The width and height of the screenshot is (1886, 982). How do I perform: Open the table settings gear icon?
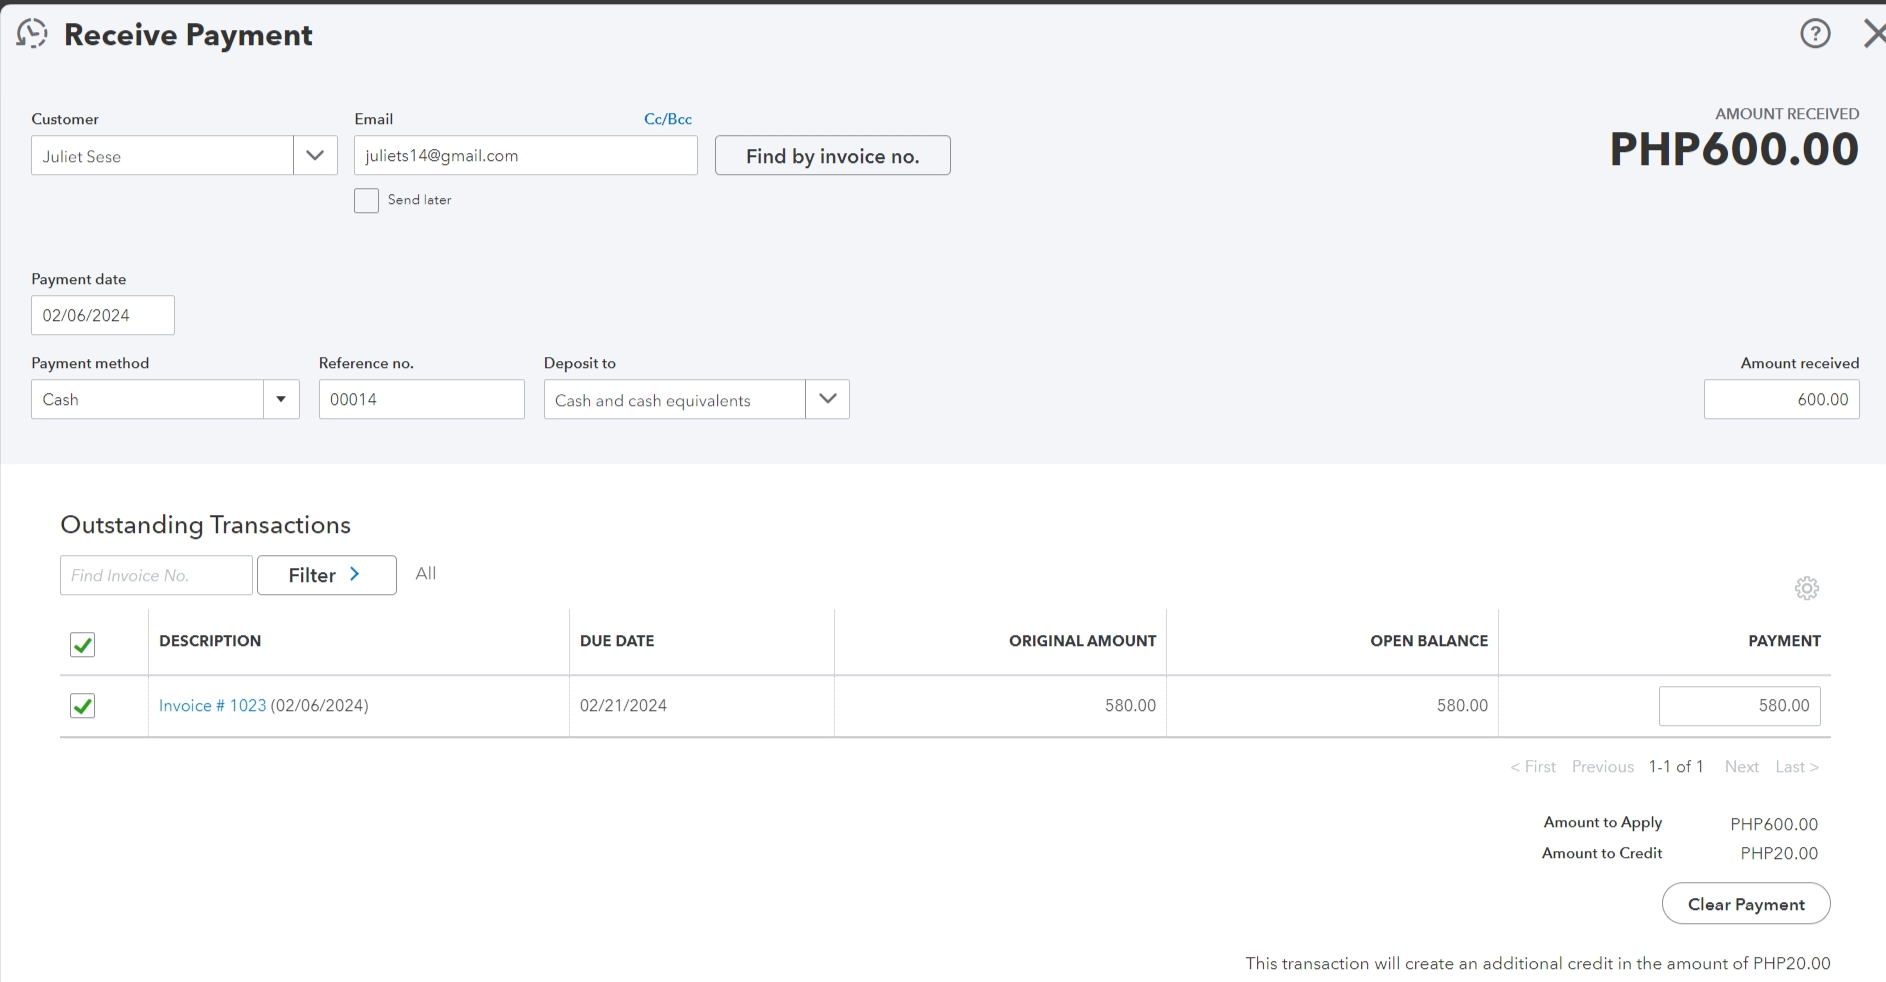pos(1807,588)
